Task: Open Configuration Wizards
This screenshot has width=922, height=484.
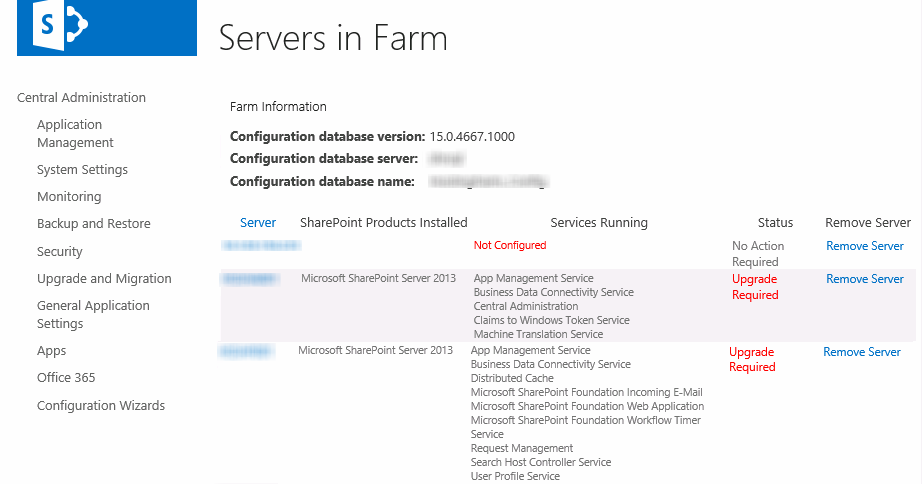Action: pos(101,406)
